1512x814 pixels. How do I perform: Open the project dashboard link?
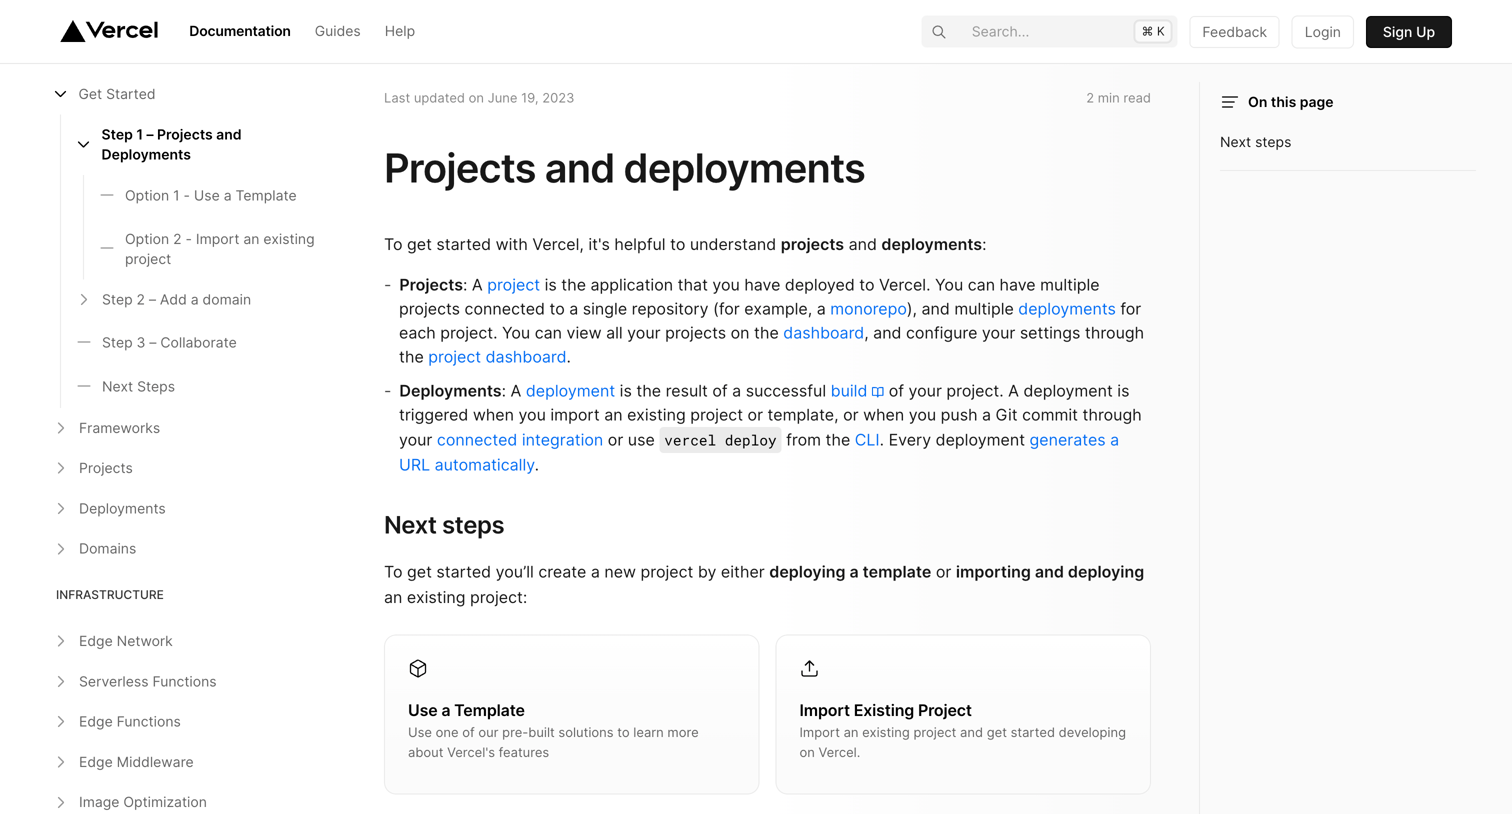[x=497, y=357]
